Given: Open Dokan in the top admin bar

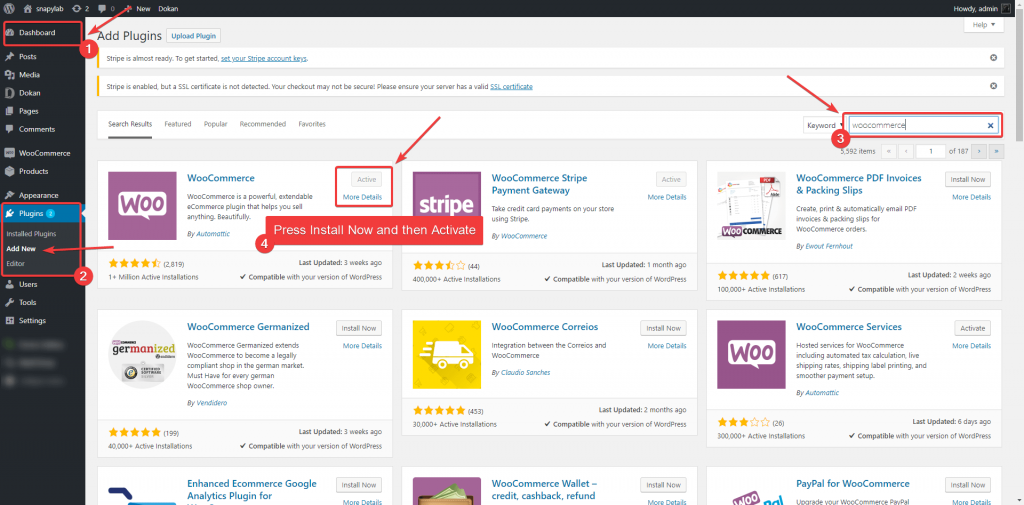Looking at the screenshot, I should (x=168, y=8).
